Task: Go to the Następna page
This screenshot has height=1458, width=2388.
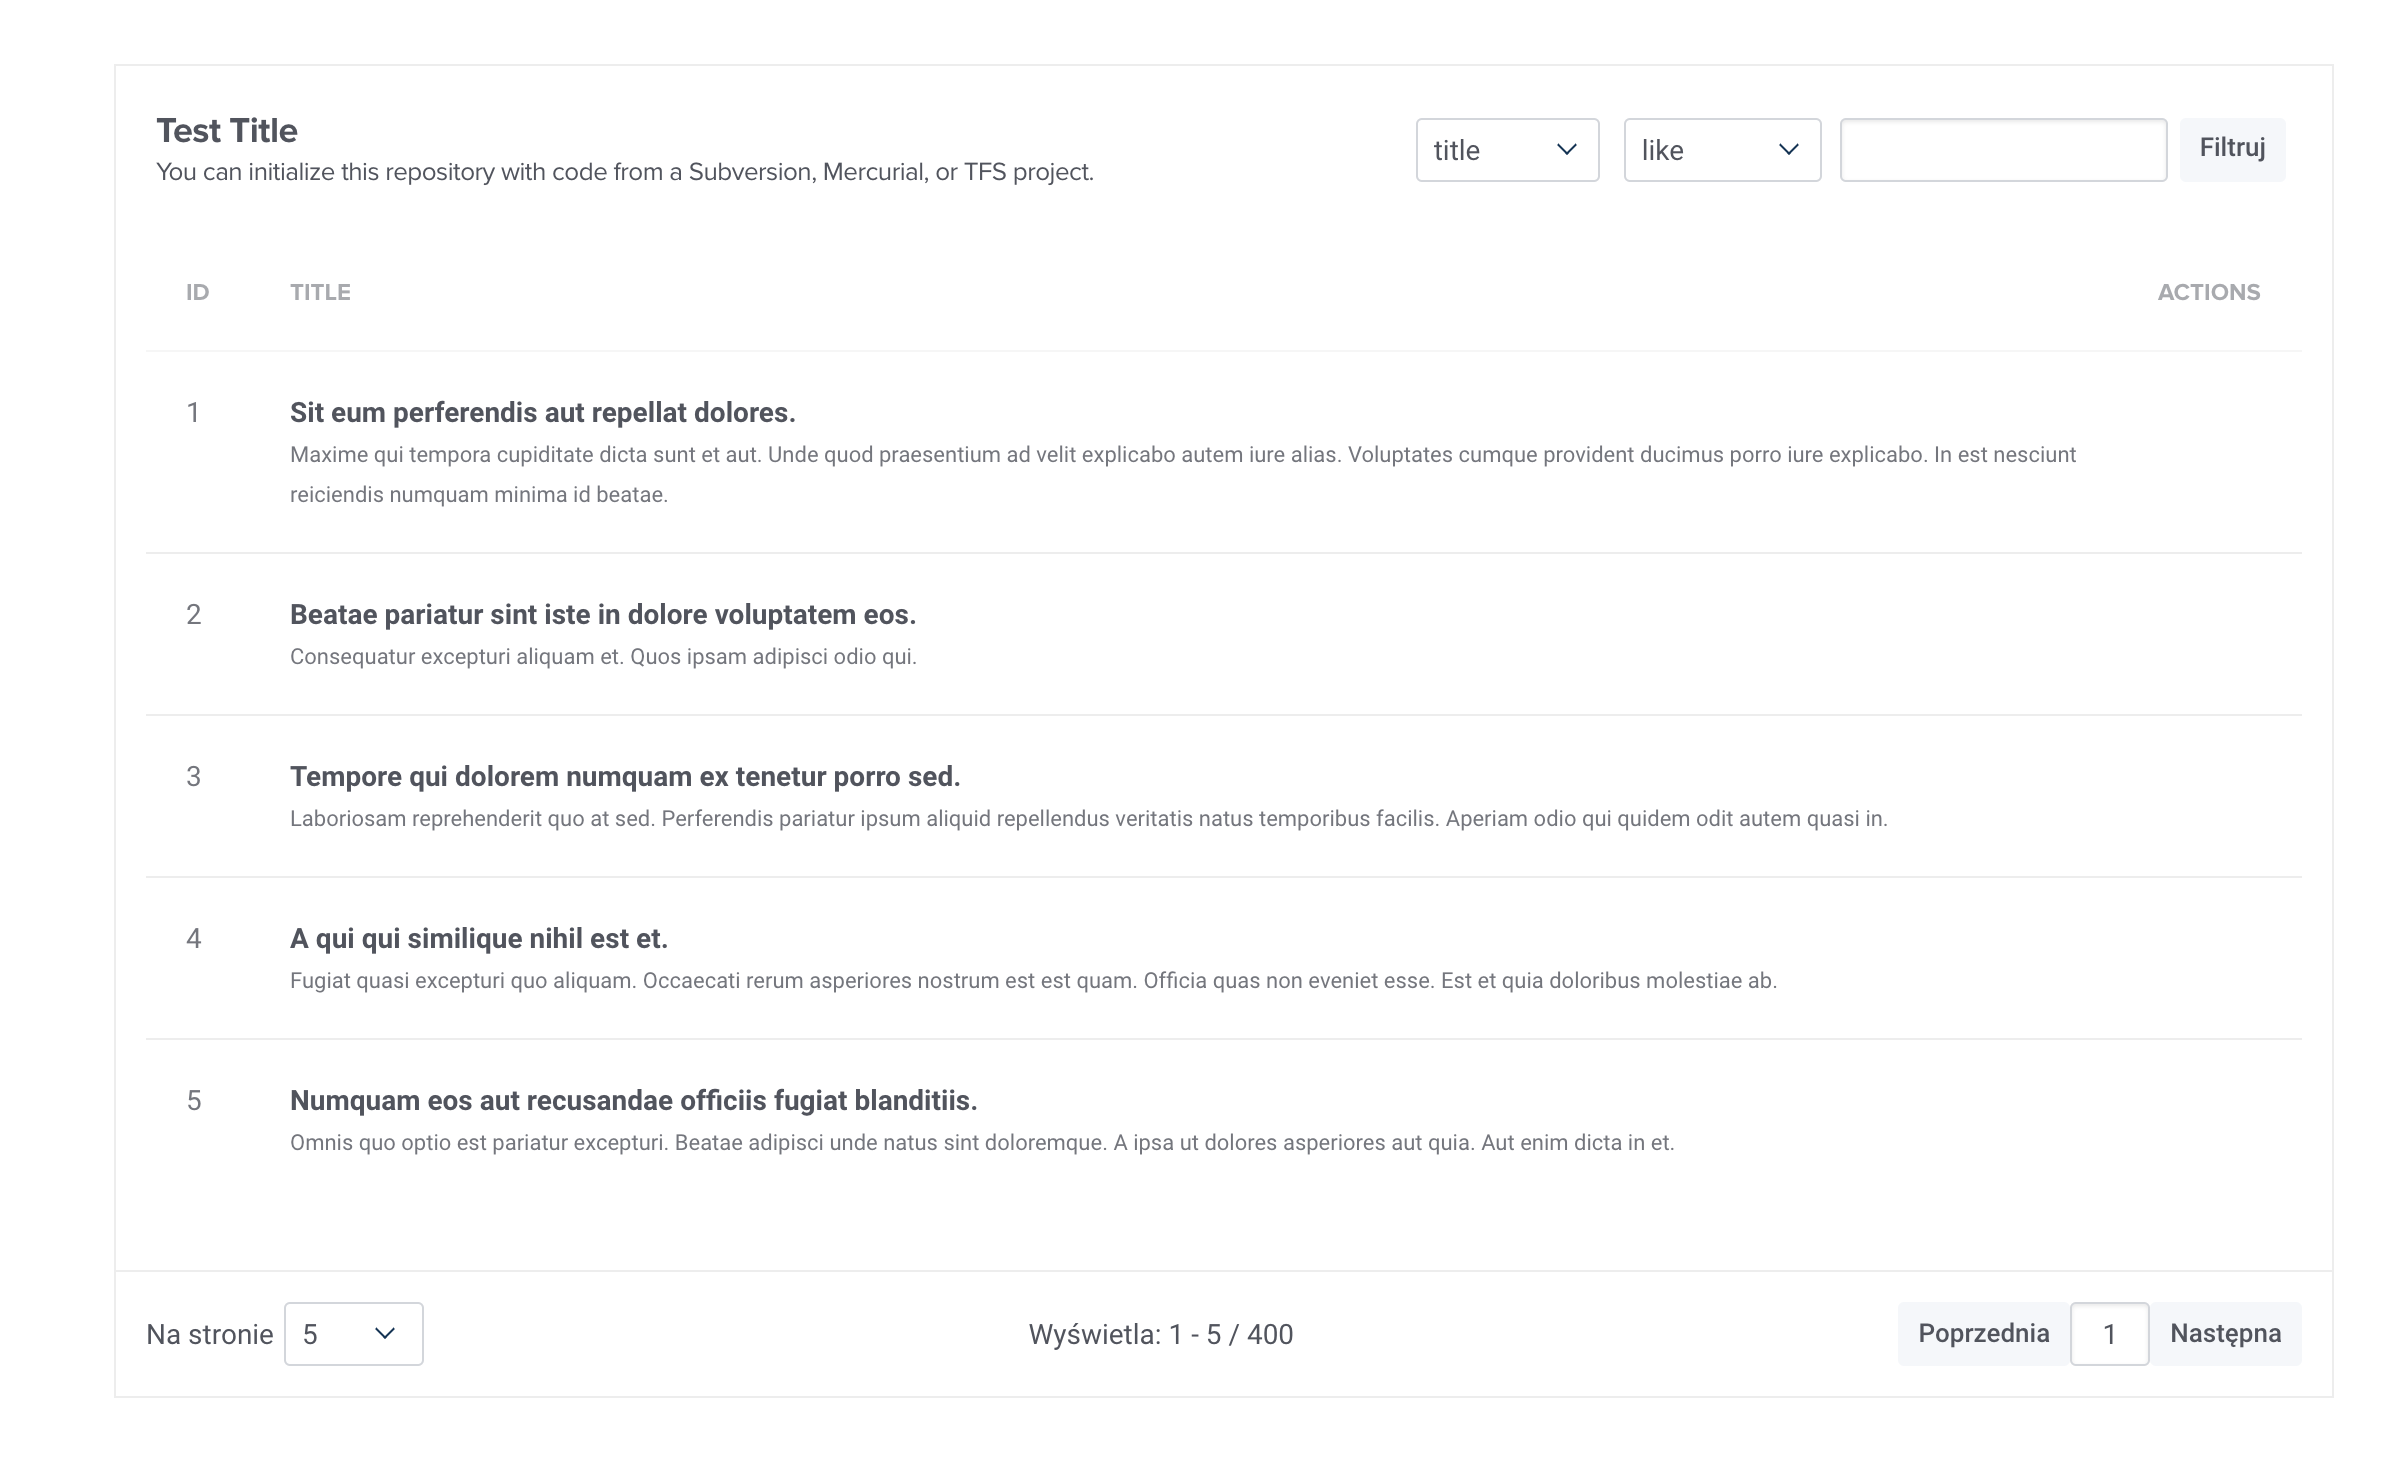Action: [2225, 1333]
